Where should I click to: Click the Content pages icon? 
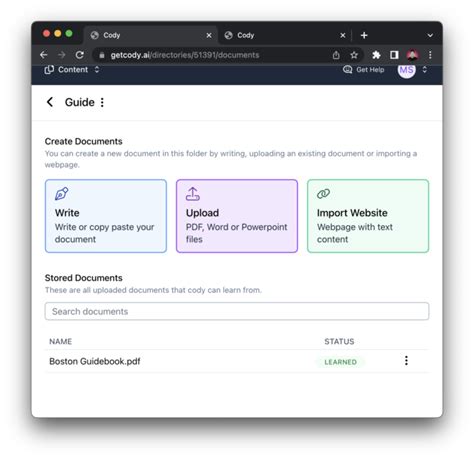pyautogui.click(x=49, y=70)
